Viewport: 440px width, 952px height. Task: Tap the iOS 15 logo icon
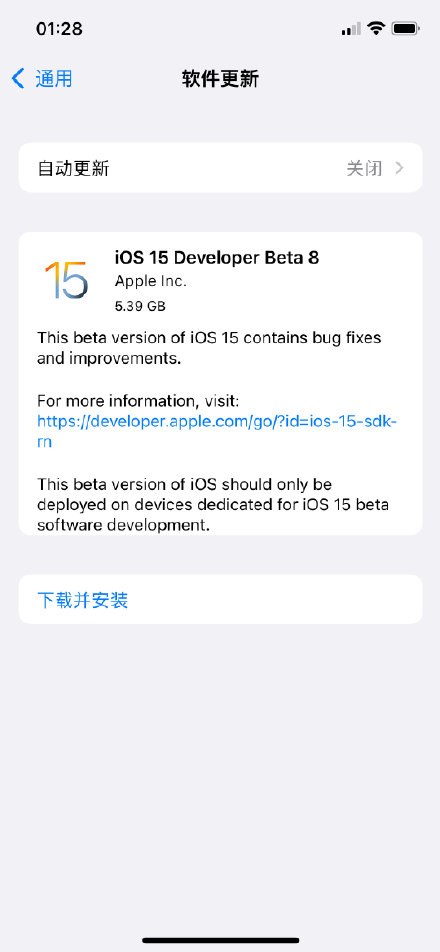66,280
